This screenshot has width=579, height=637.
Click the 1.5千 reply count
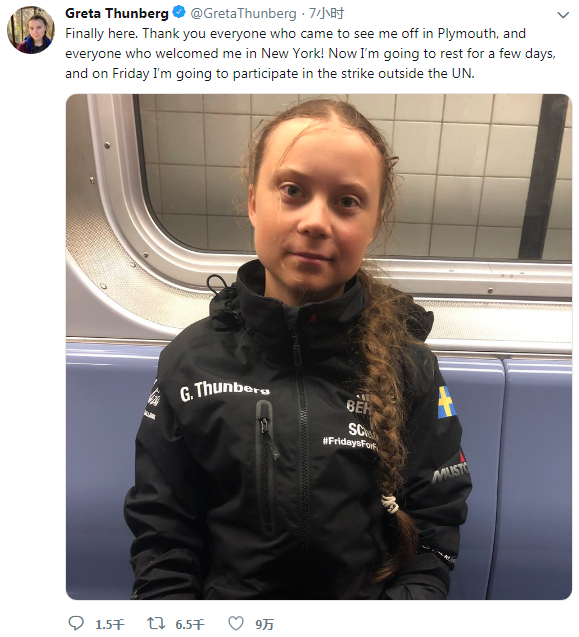point(110,624)
